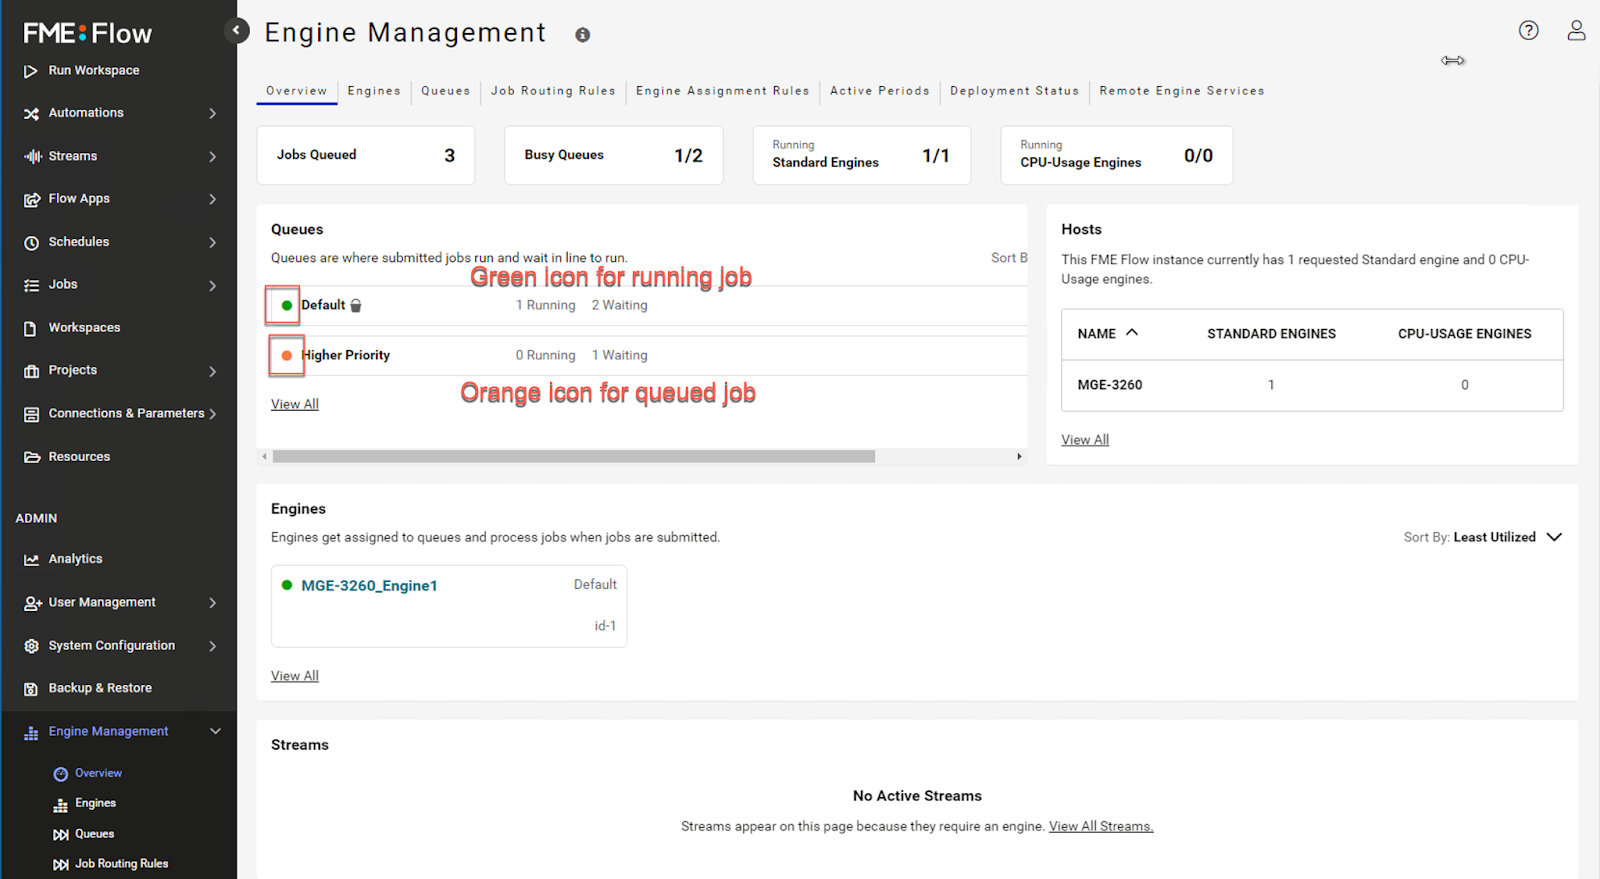Click the Jobs Queued summary card
Viewport: 1600px width, 879px height.
click(x=366, y=155)
